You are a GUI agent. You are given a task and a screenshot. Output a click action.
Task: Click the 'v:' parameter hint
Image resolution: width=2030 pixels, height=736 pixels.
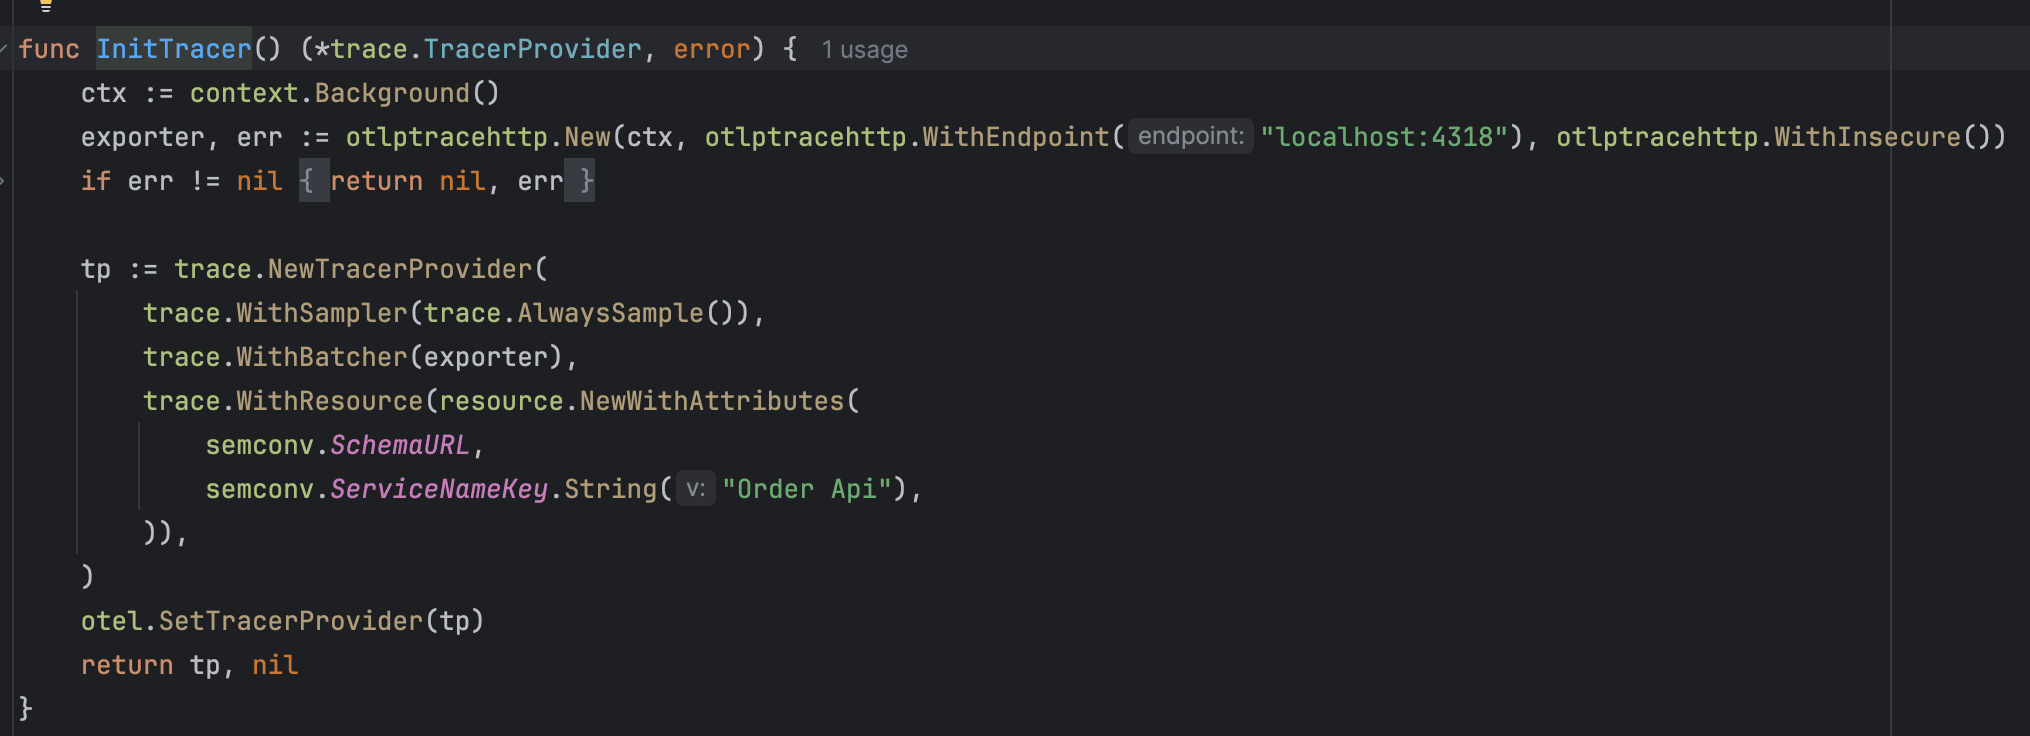696,489
